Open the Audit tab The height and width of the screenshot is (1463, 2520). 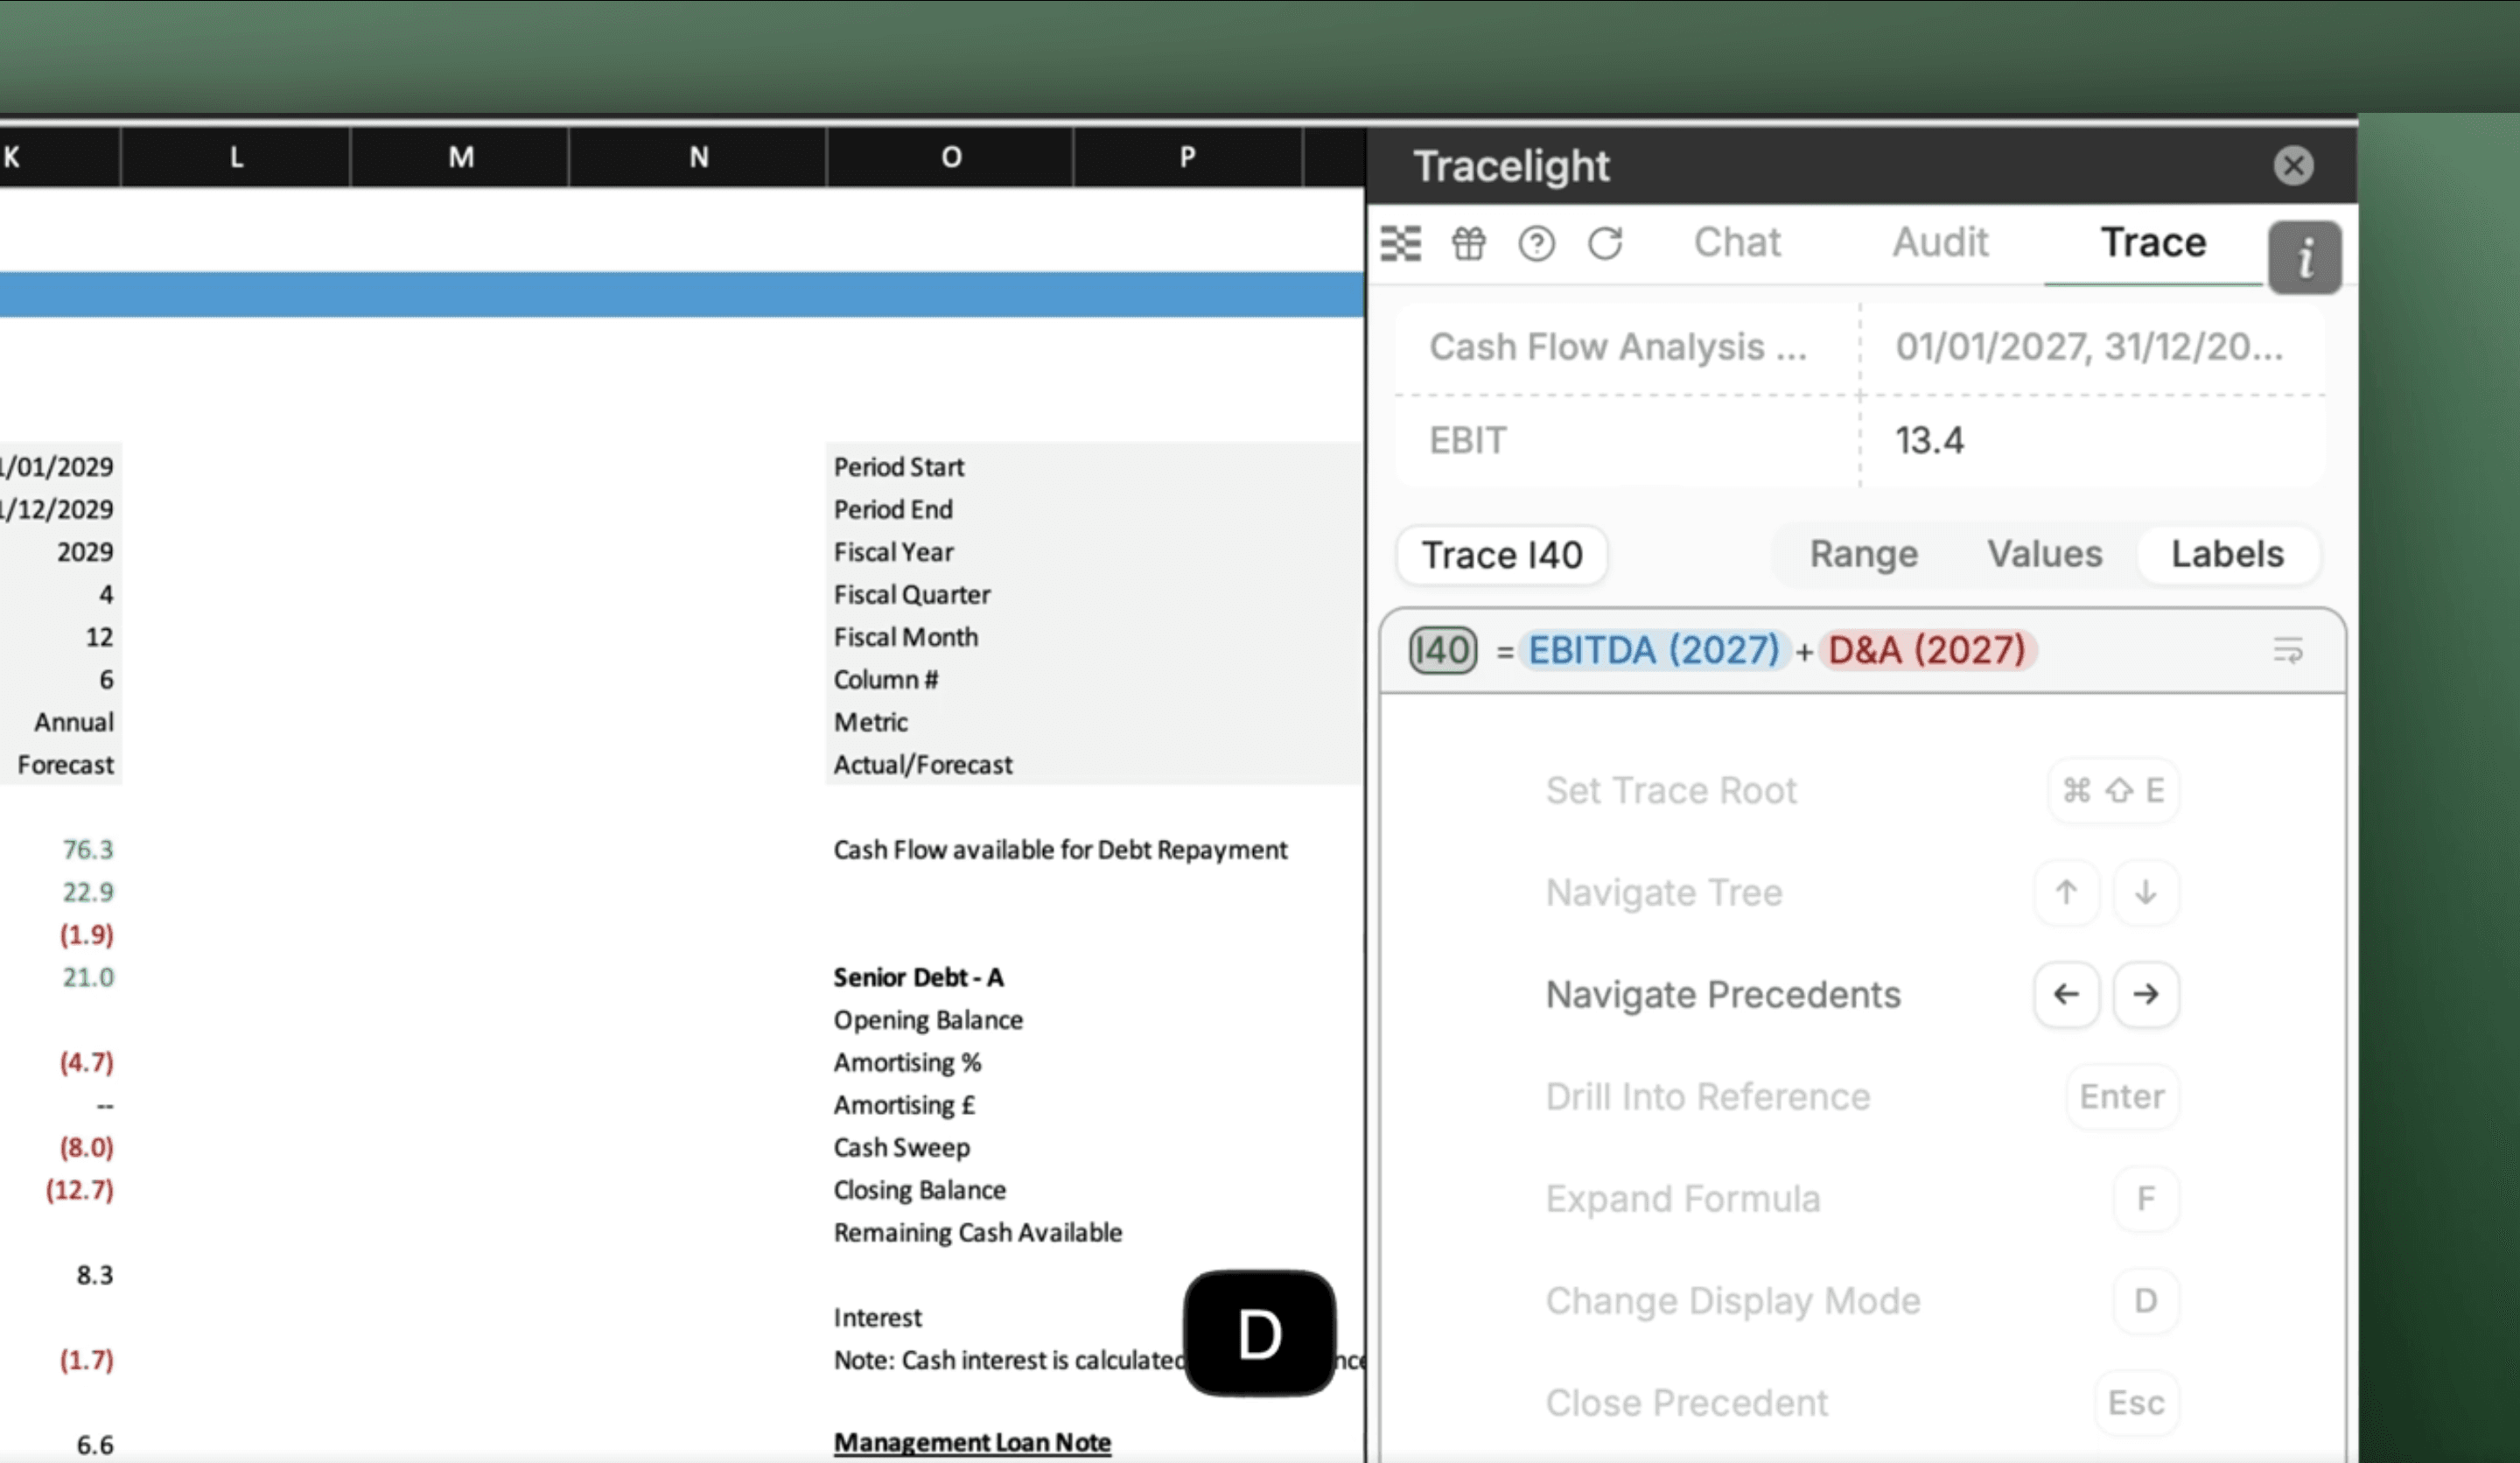[x=1940, y=242]
